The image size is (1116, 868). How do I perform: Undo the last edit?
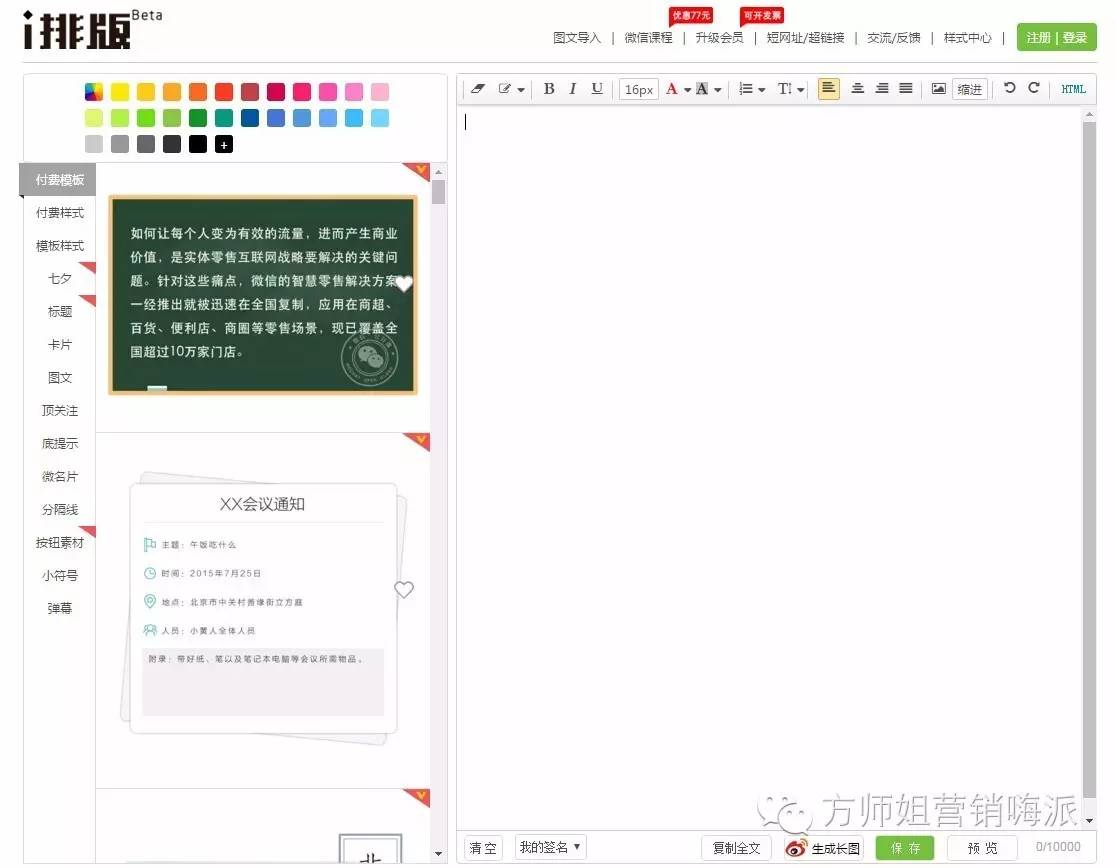click(x=1008, y=88)
